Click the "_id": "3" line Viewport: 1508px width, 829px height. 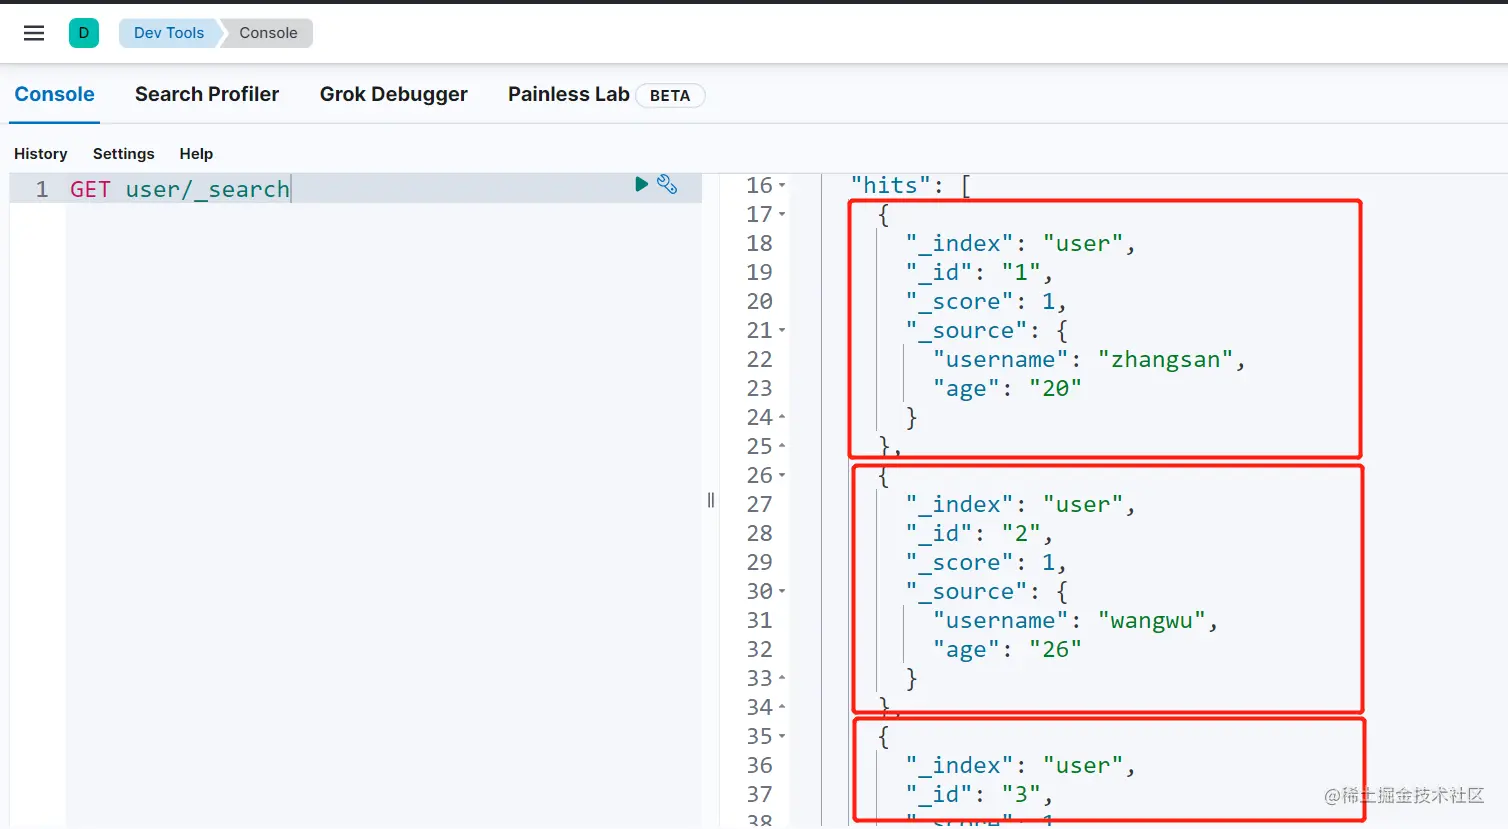click(x=979, y=795)
